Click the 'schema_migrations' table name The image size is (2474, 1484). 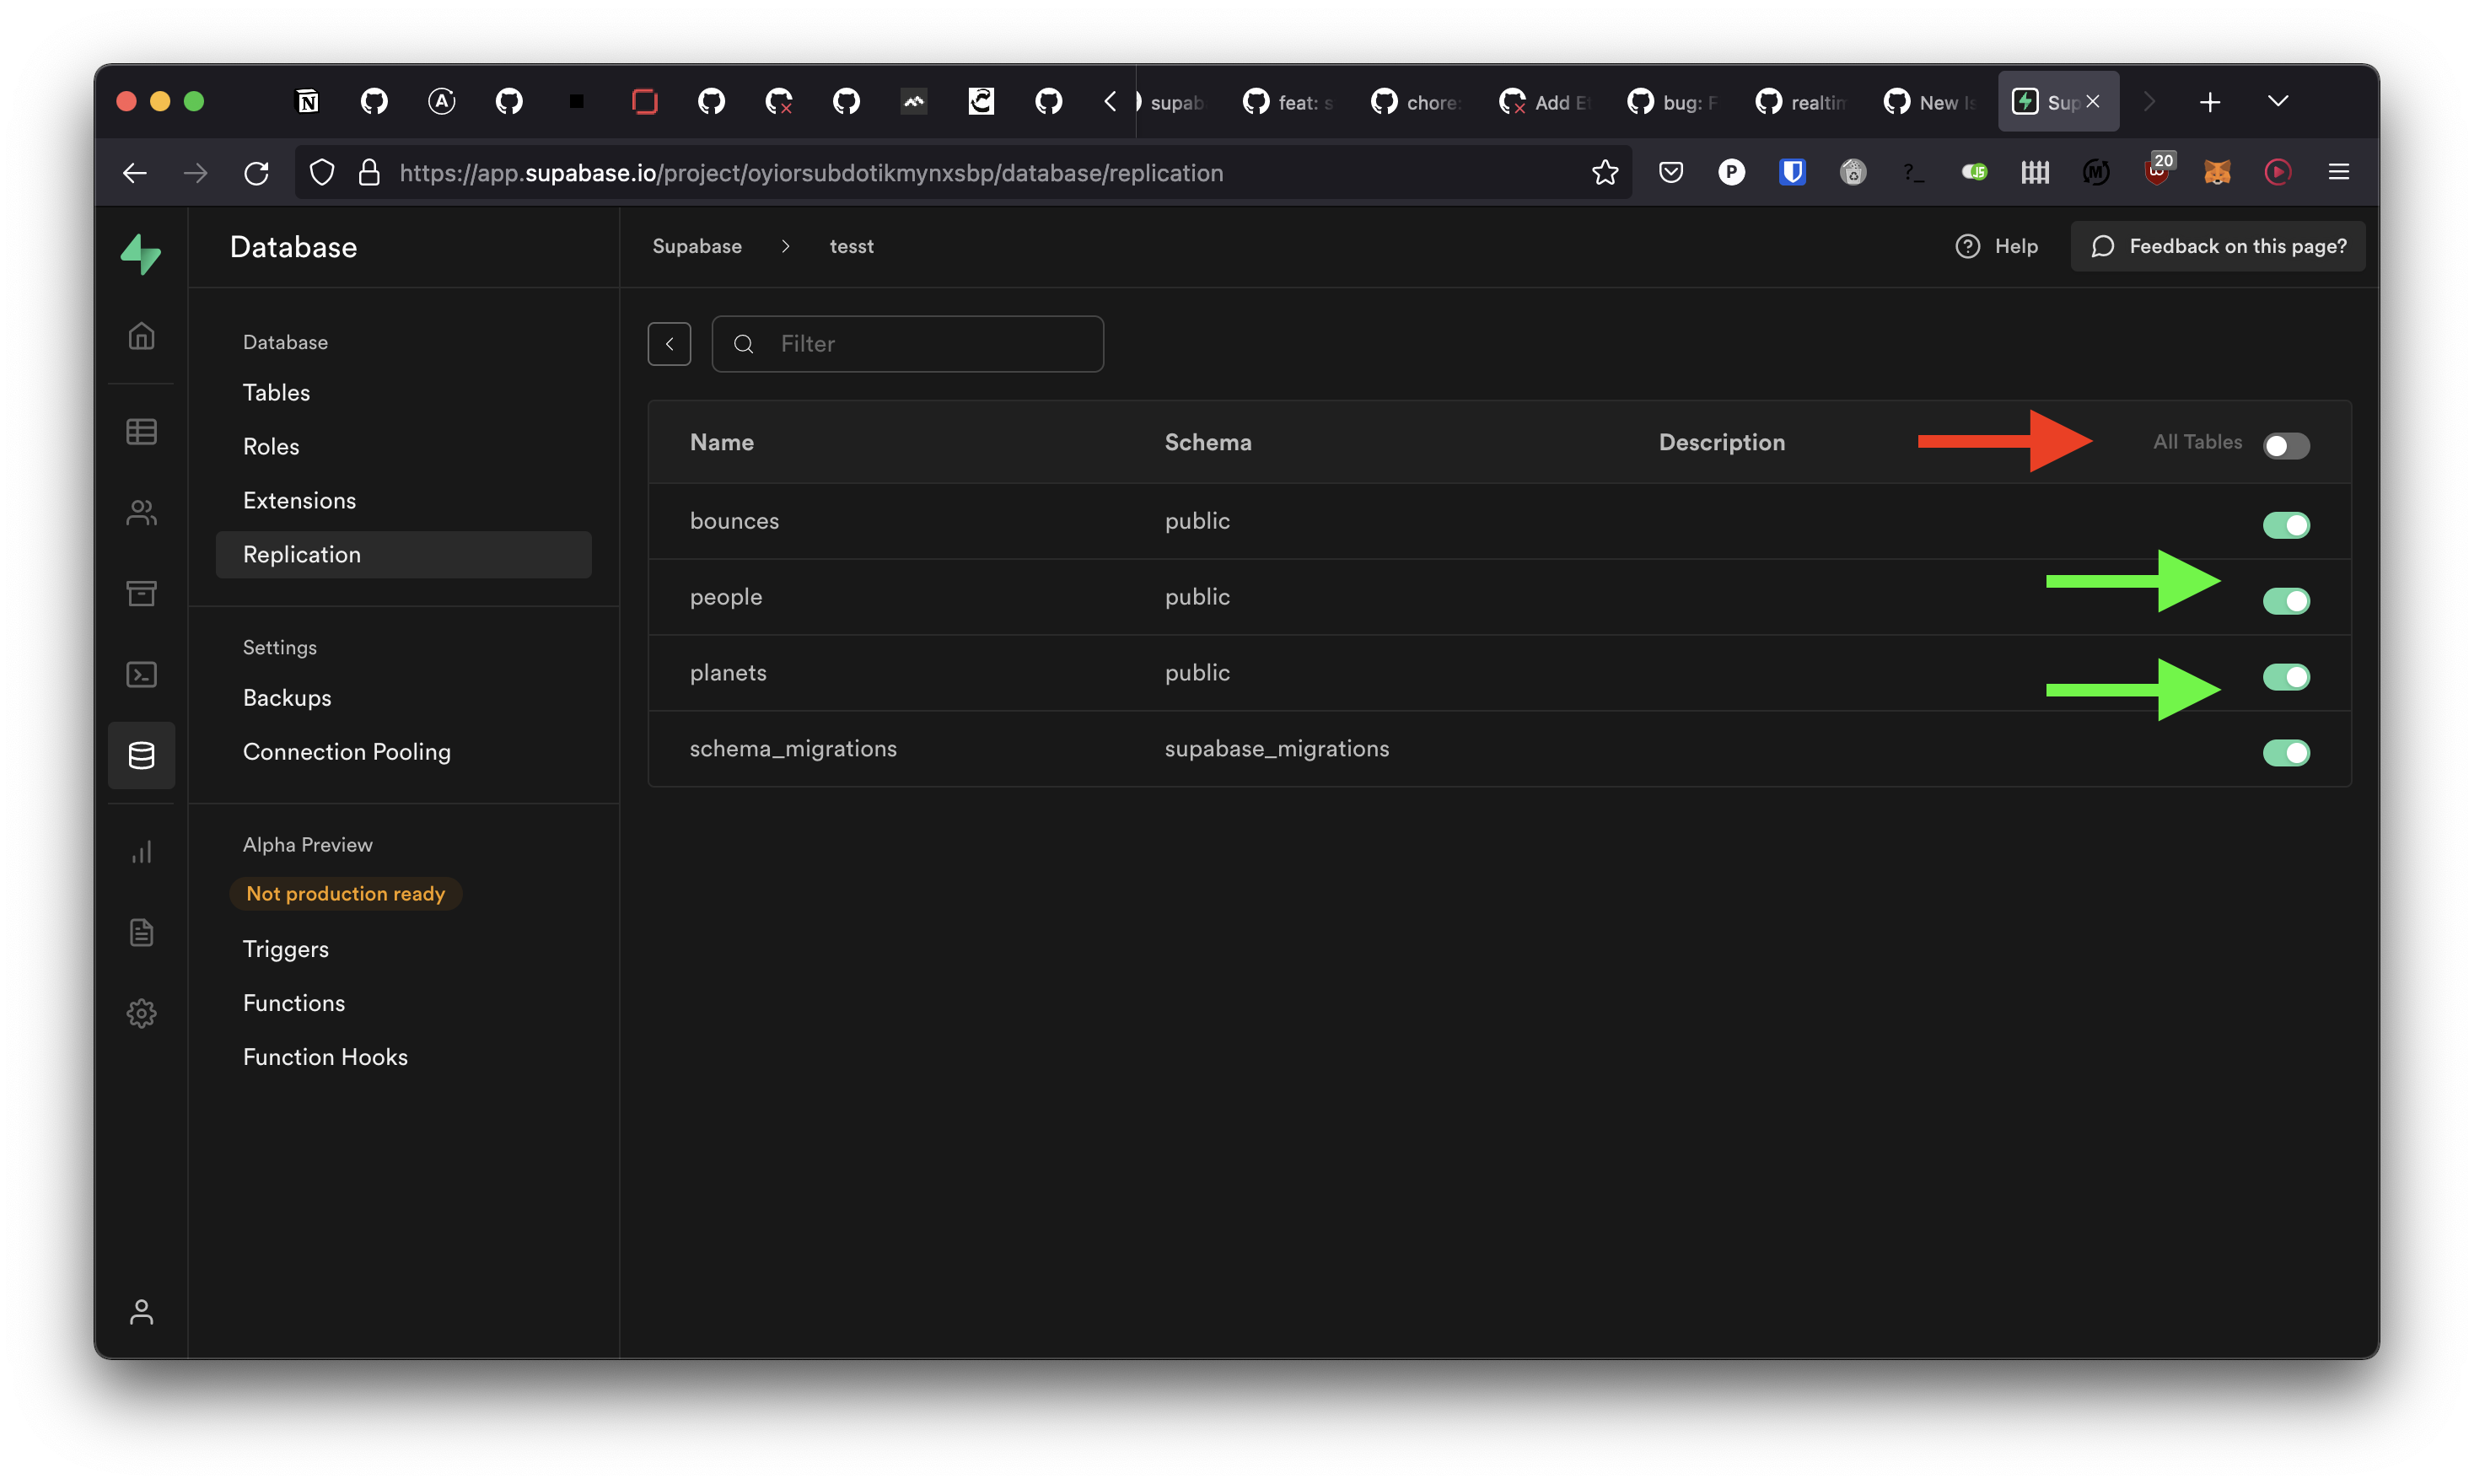click(x=793, y=749)
